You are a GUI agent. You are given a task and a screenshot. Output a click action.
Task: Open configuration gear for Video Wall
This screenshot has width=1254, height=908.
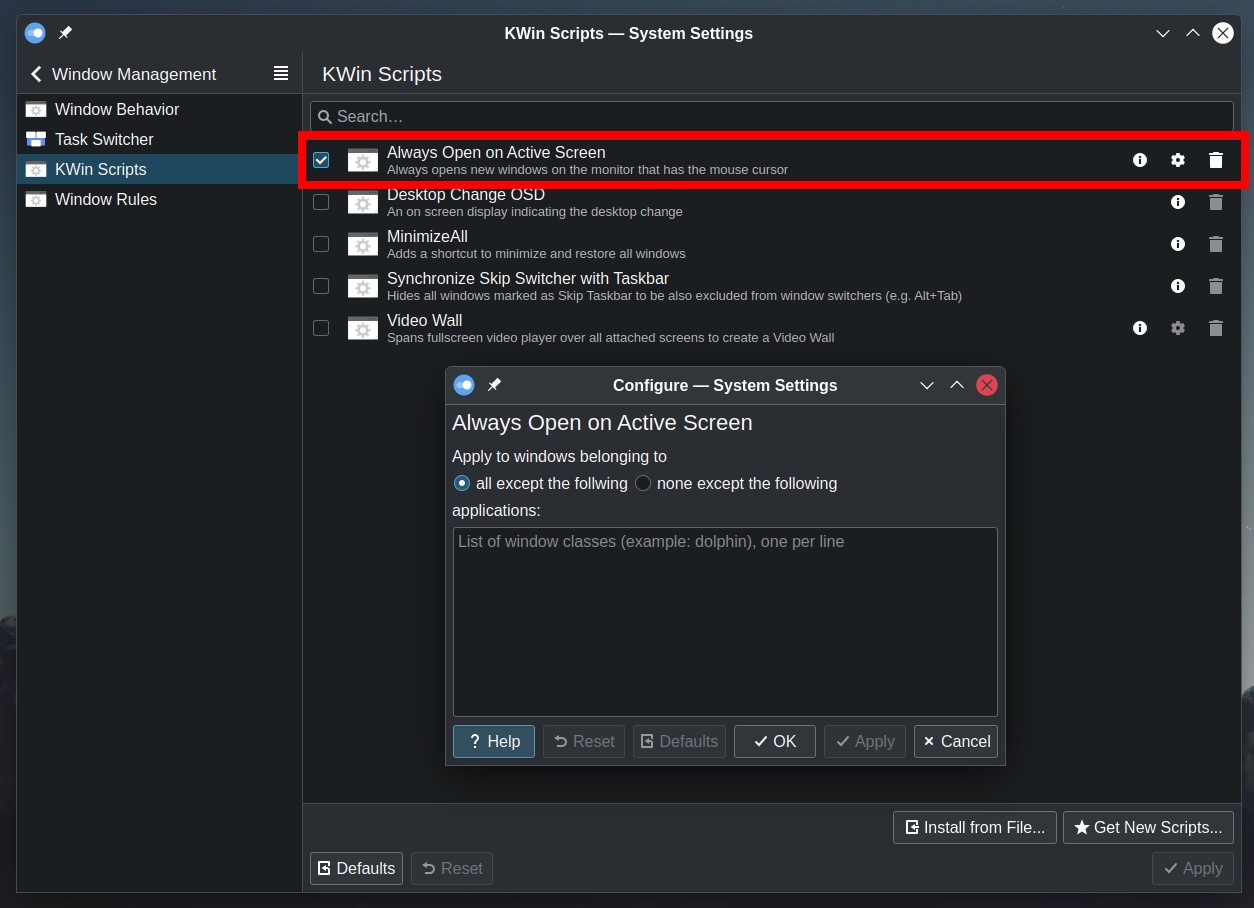point(1178,328)
